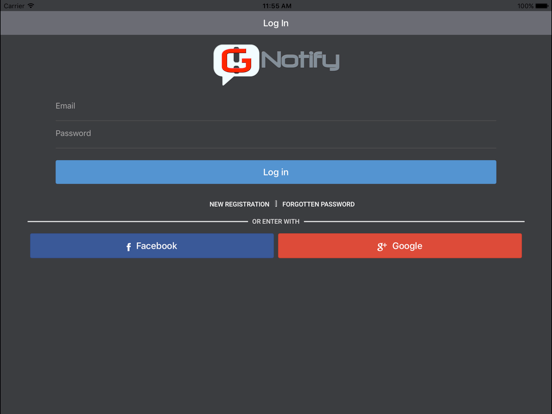The width and height of the screenshot is (552, 414).
Task: Tap the blue Log in button
Action: pos(276,172)
